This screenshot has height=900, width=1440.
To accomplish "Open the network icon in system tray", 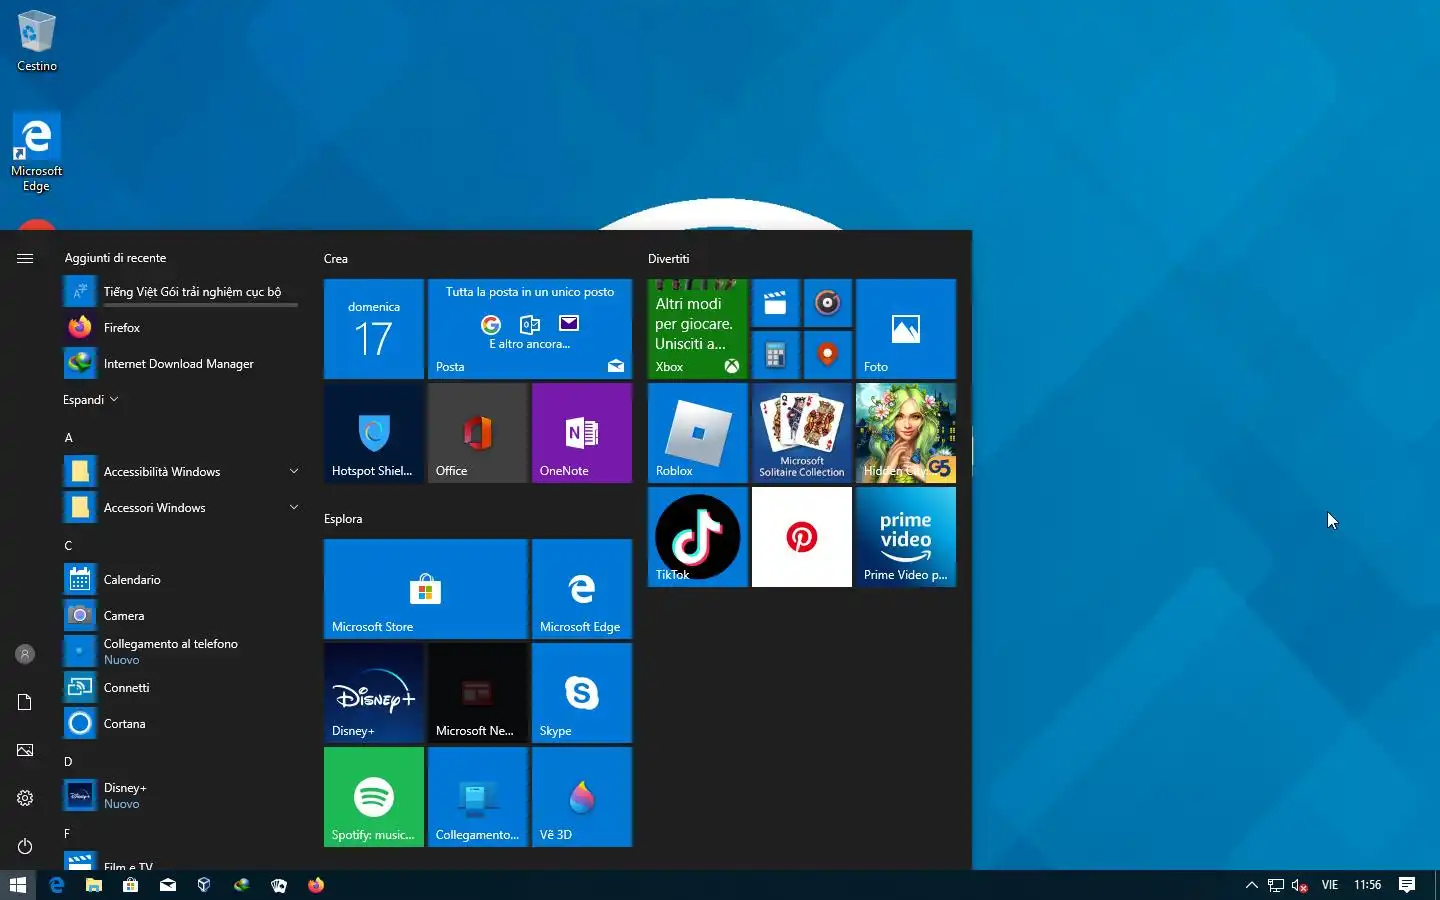I will tap(1276, 885).
